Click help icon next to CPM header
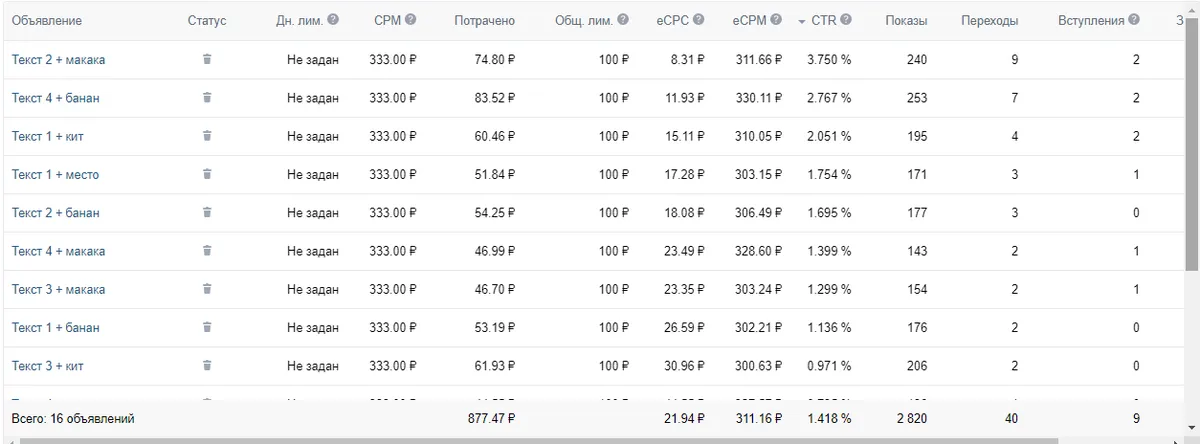Screen dimensions: 1200x444 pos(411,20)
